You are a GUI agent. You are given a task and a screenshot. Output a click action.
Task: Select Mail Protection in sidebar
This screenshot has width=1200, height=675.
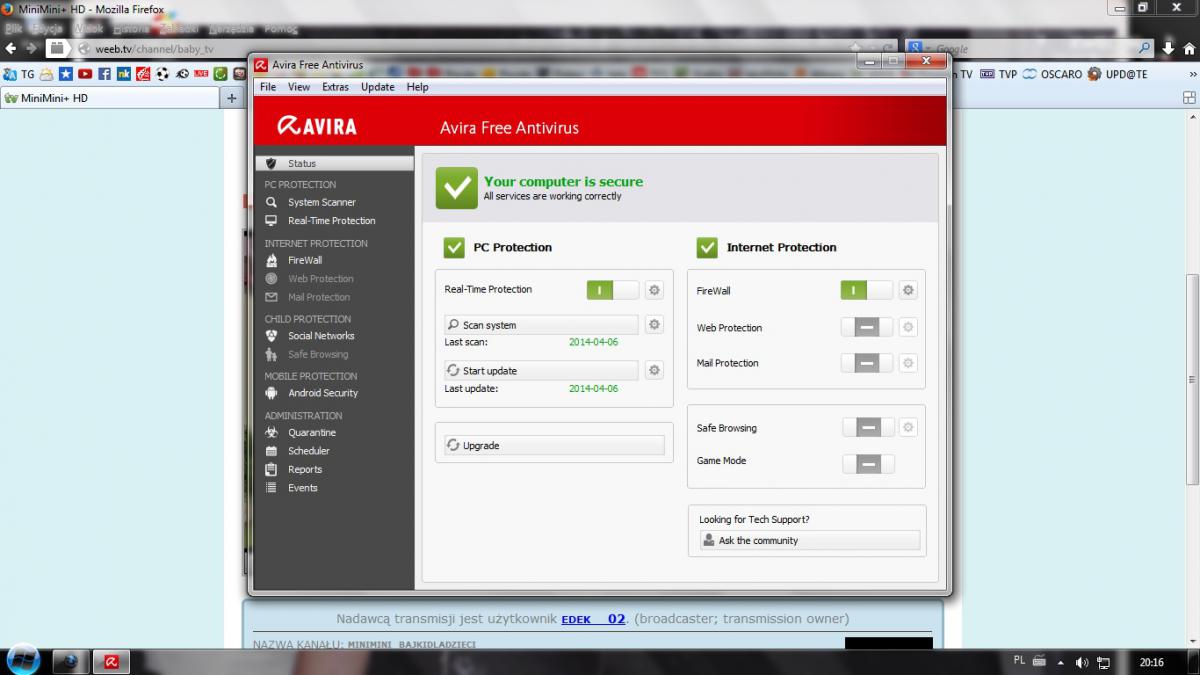pyautogui.click(x=319, y=297)
